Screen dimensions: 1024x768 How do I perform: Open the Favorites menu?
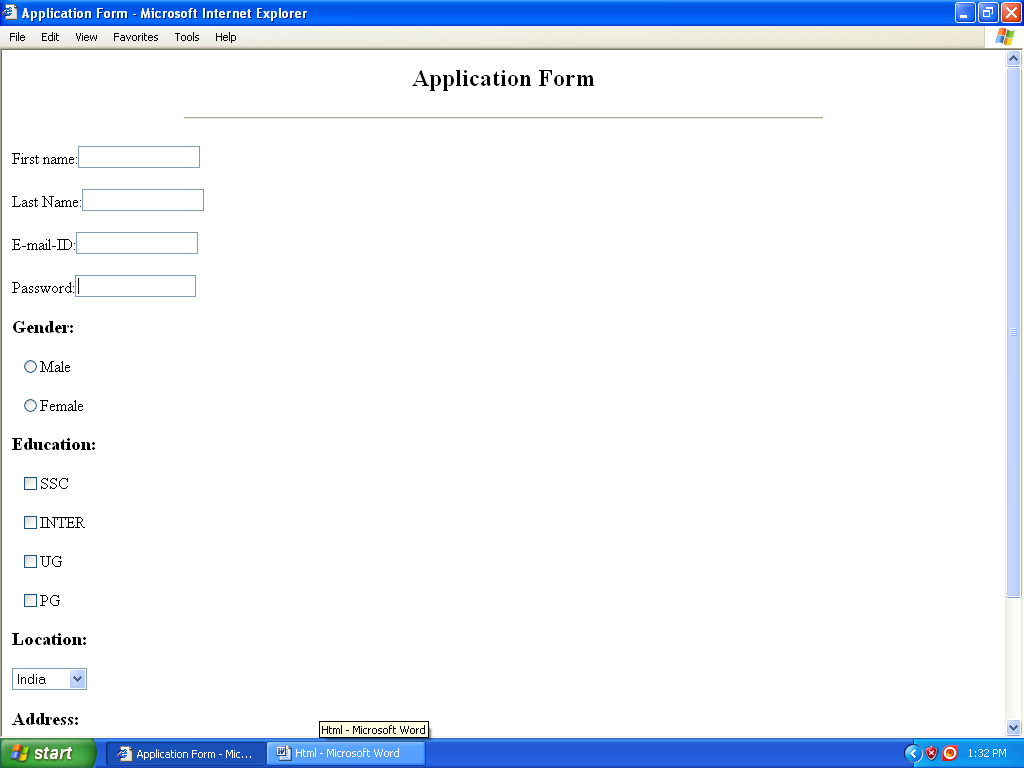point(135,37)
